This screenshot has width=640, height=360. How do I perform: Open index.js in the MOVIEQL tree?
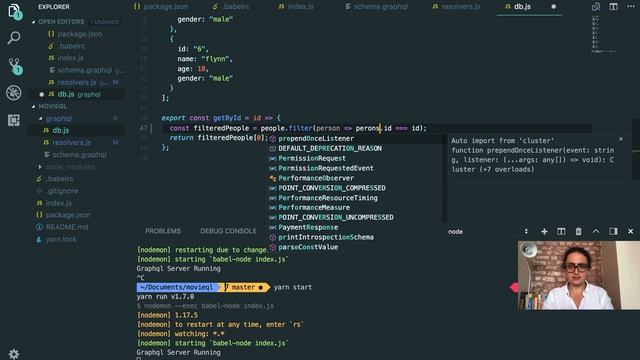[76, 203]
